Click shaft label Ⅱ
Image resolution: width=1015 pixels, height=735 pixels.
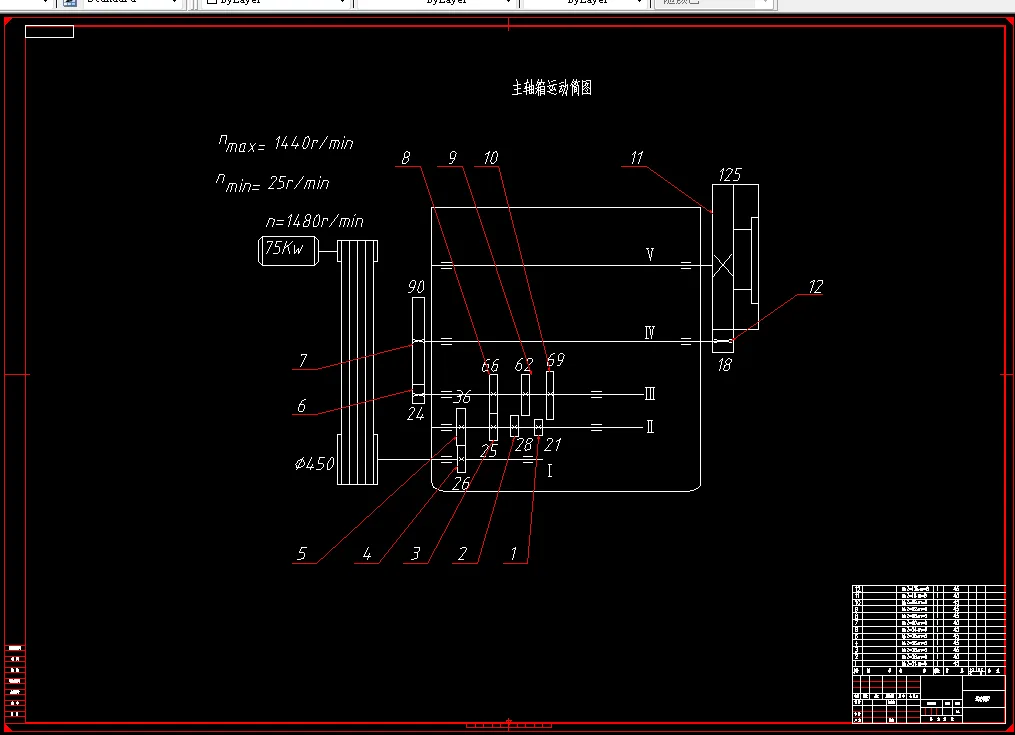(650, 427)
